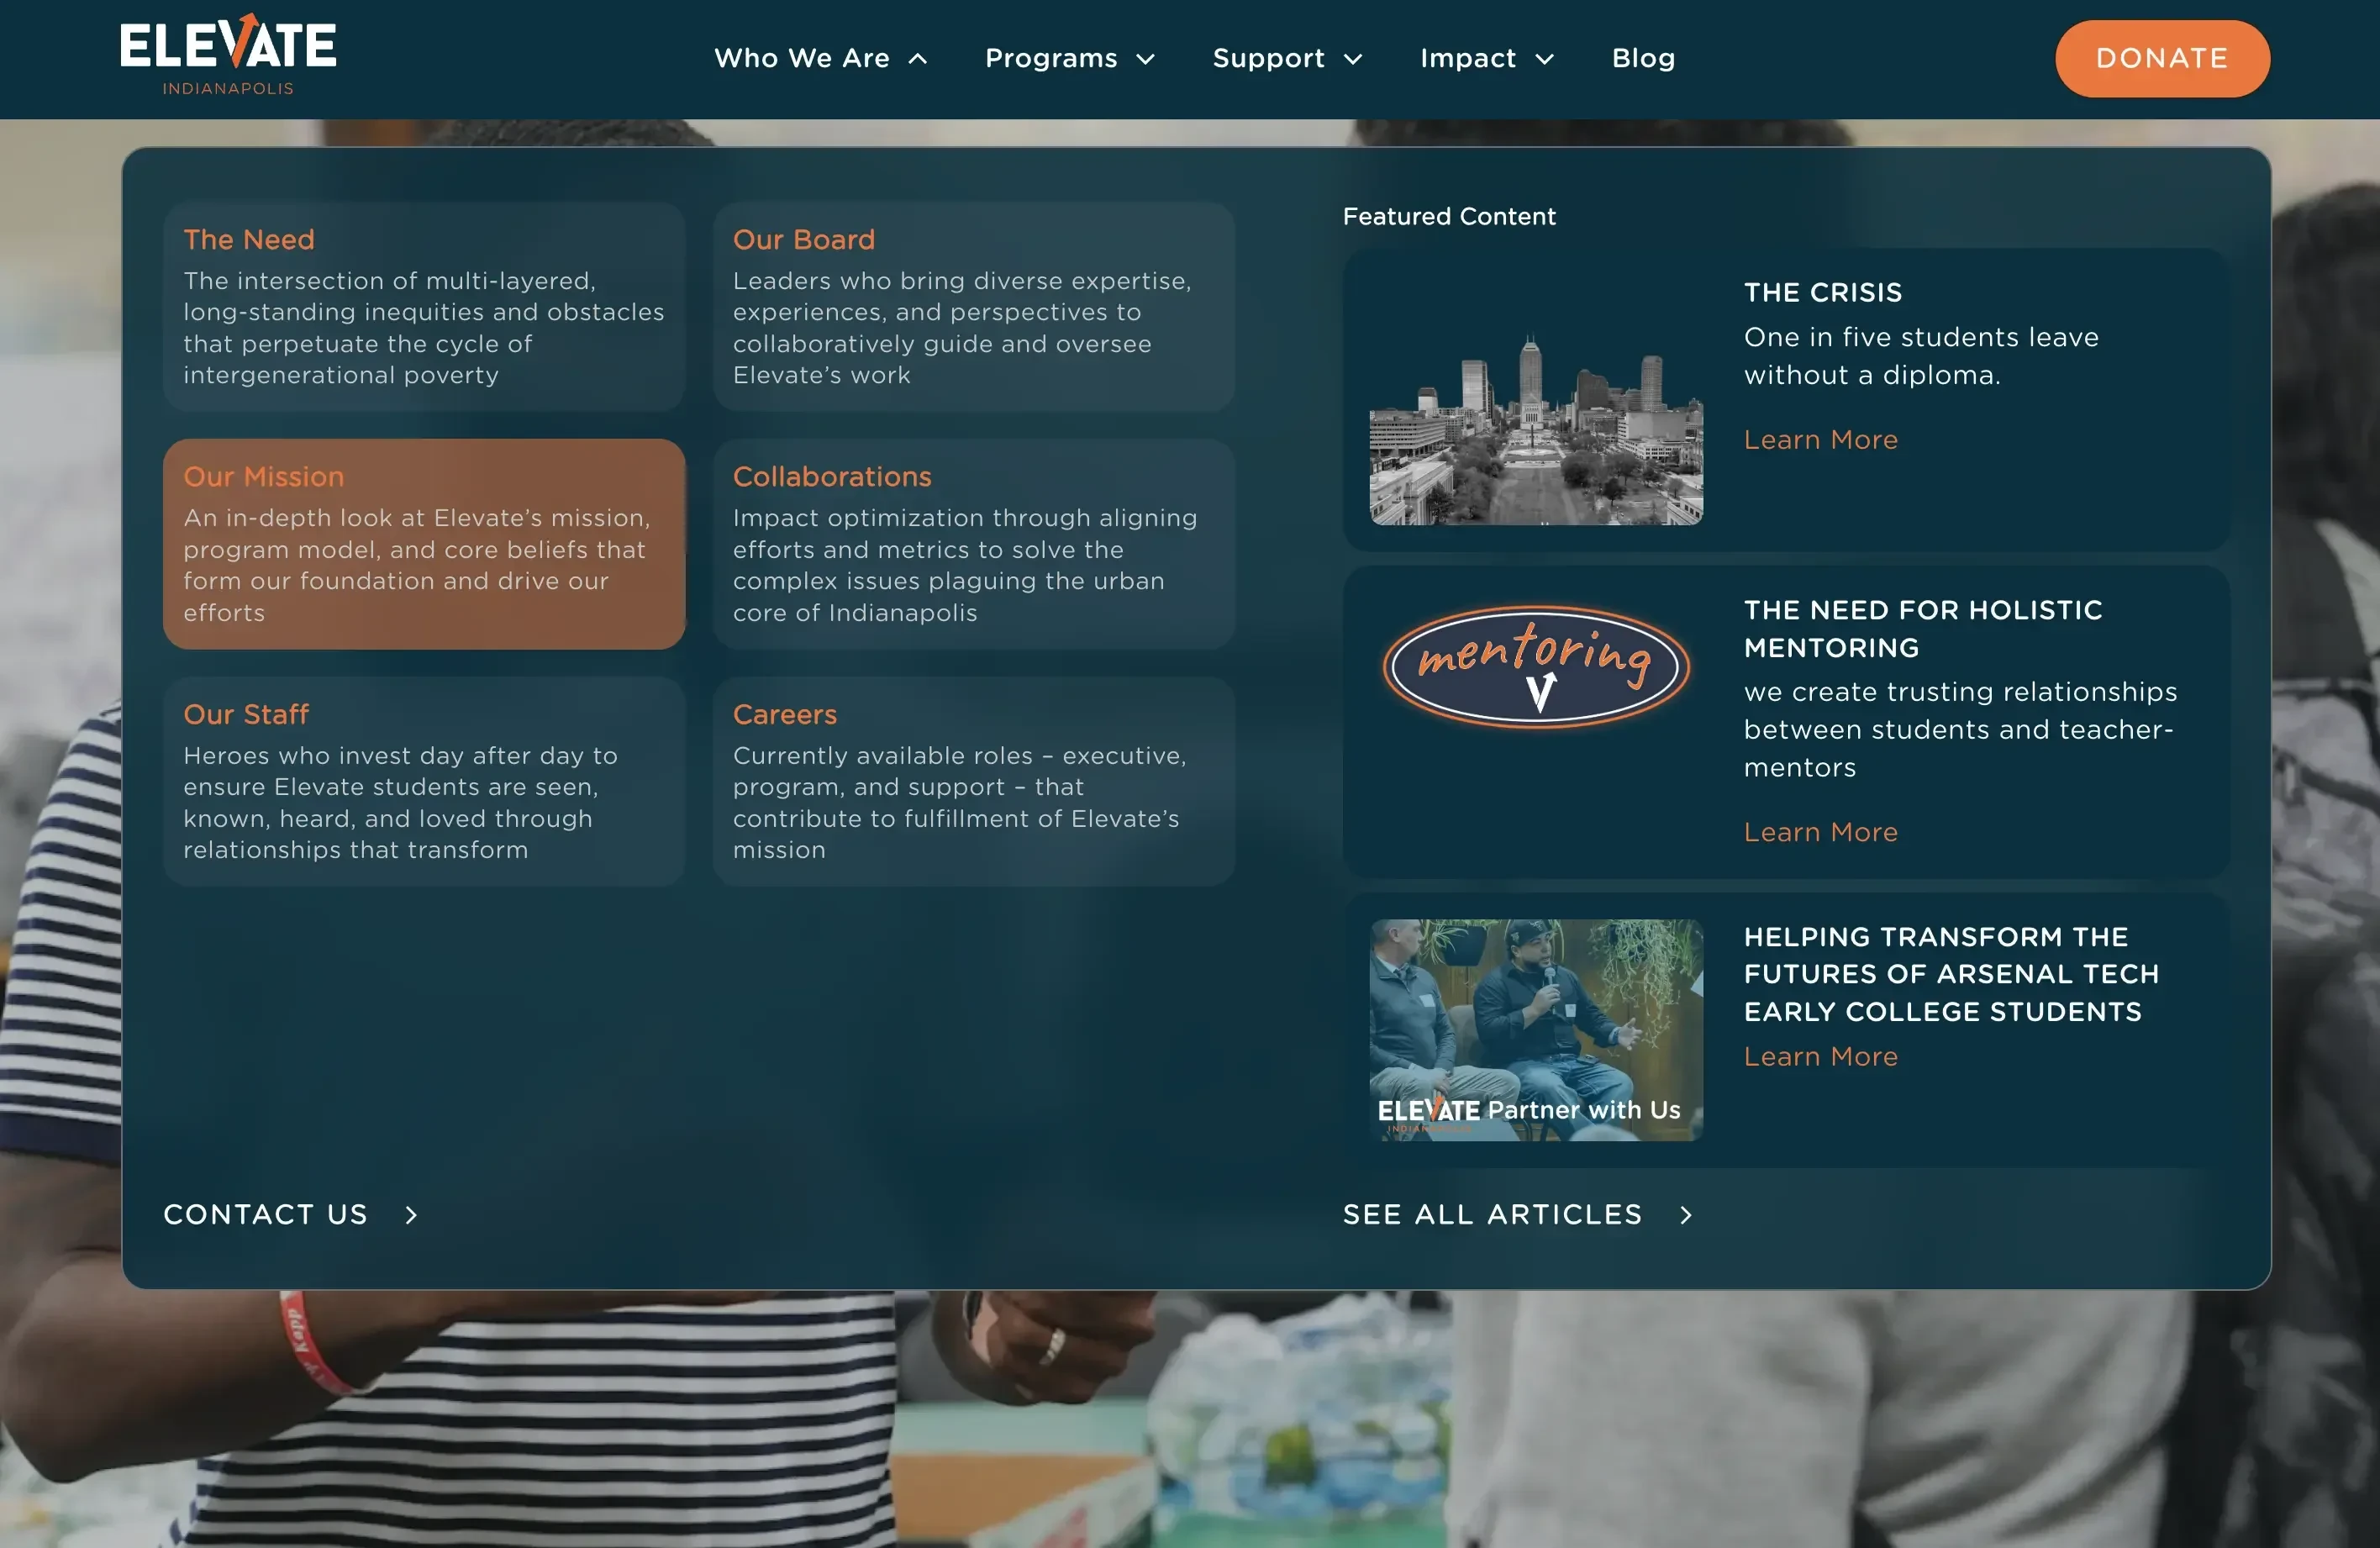2380x1548 pixels.
Task: Click the DONATE button
Action: click(2163, 57)
